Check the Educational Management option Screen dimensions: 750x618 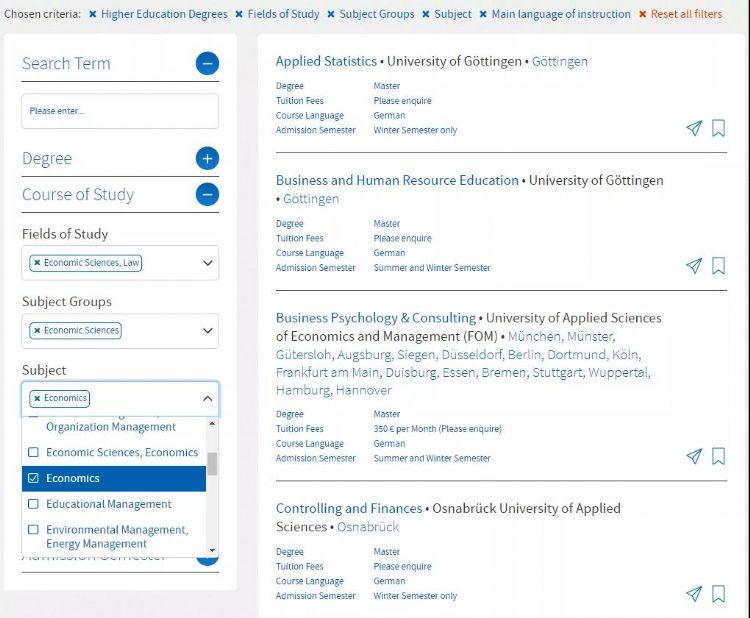[x=33, y=504]
